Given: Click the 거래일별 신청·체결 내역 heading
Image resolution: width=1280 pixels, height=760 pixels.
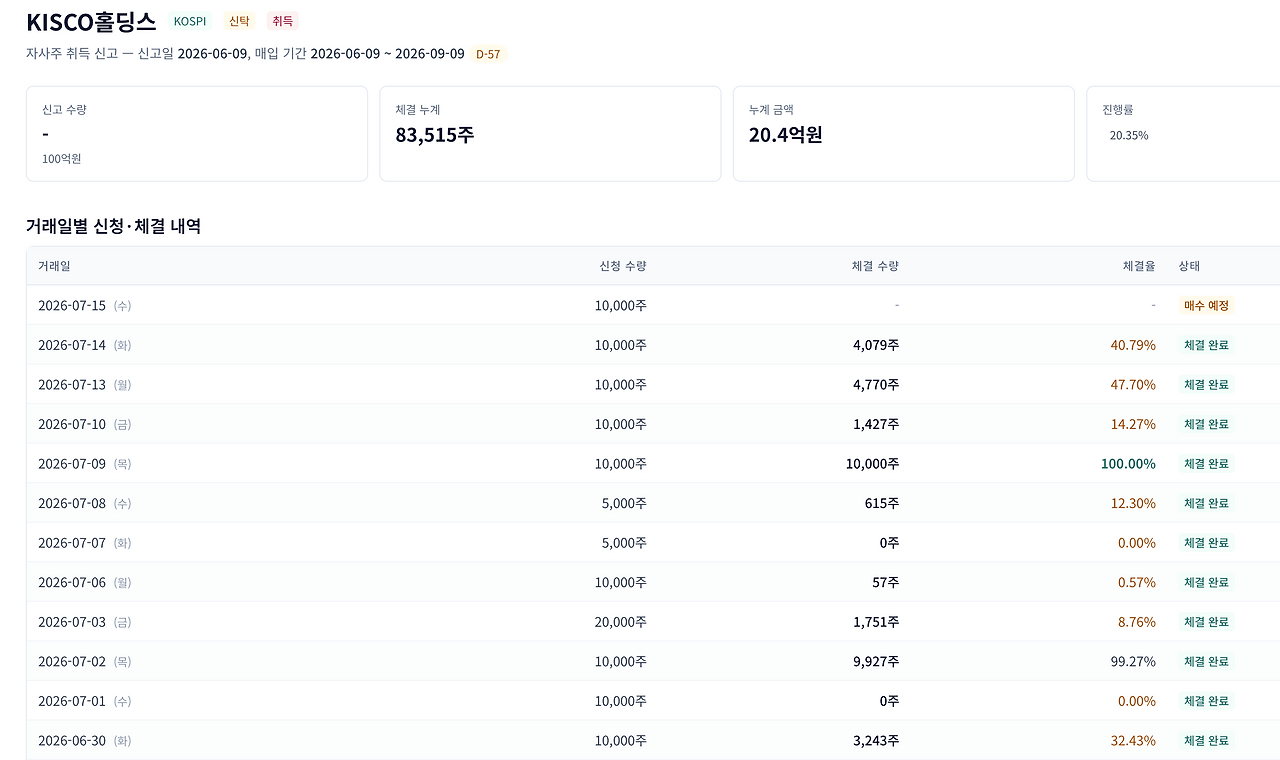Looking at the screenshot, I should point(114,226).
